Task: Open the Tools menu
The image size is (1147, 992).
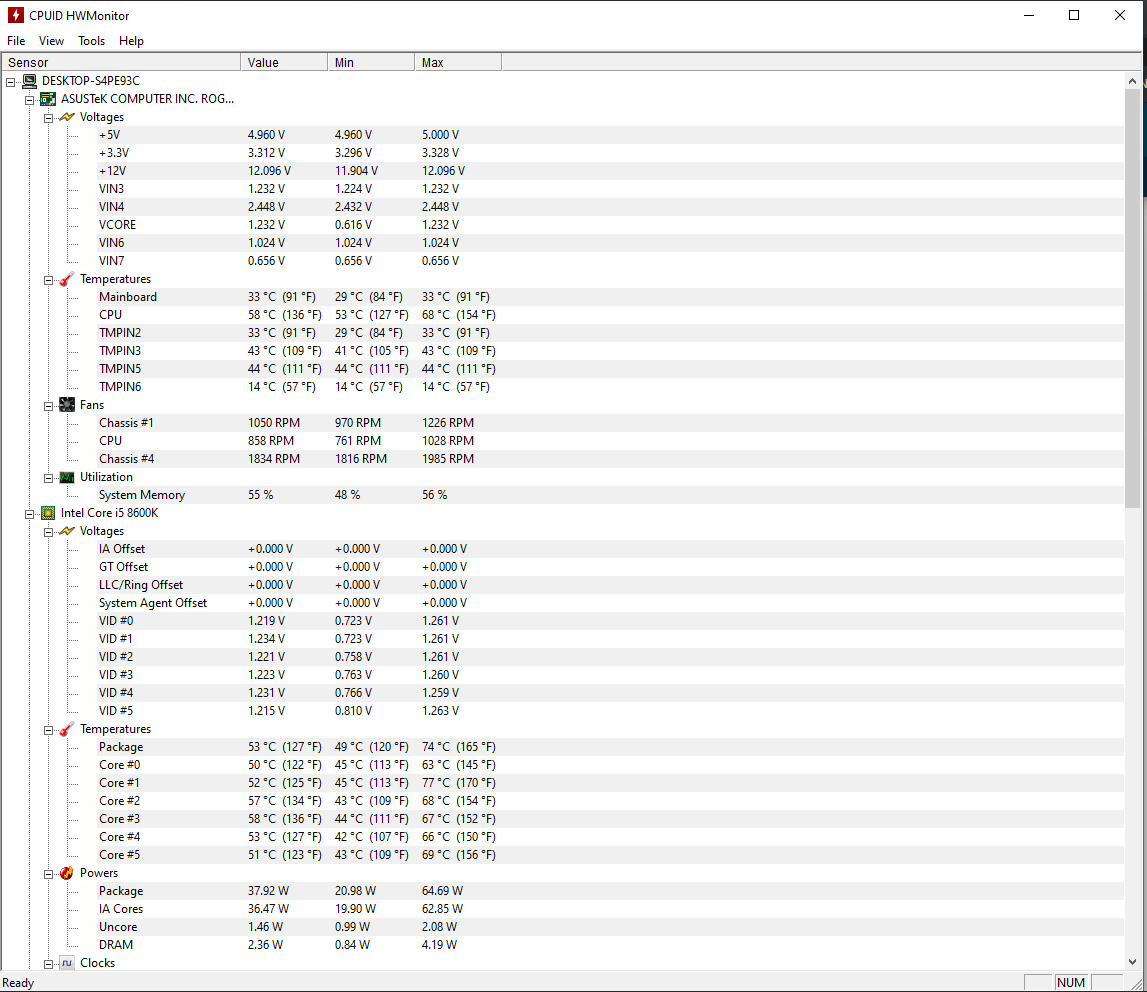Action: (91, 41)
